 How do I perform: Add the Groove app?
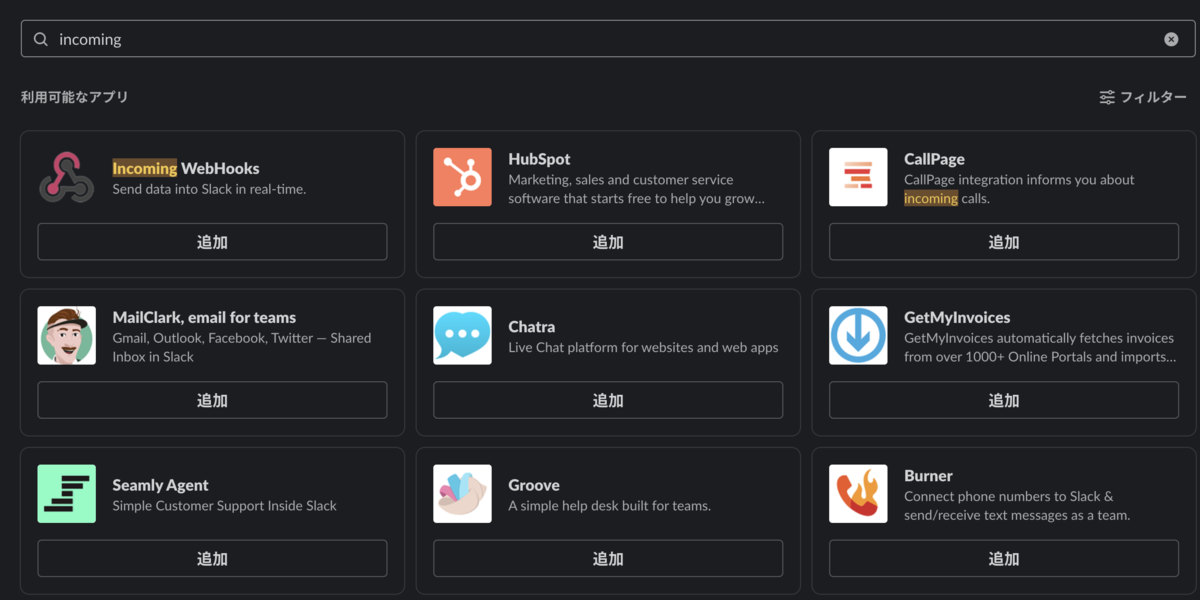[608, 558]
